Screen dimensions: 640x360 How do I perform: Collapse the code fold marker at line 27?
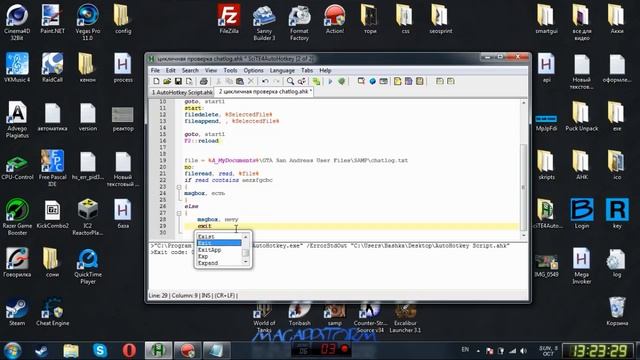[x=179, y=213]
